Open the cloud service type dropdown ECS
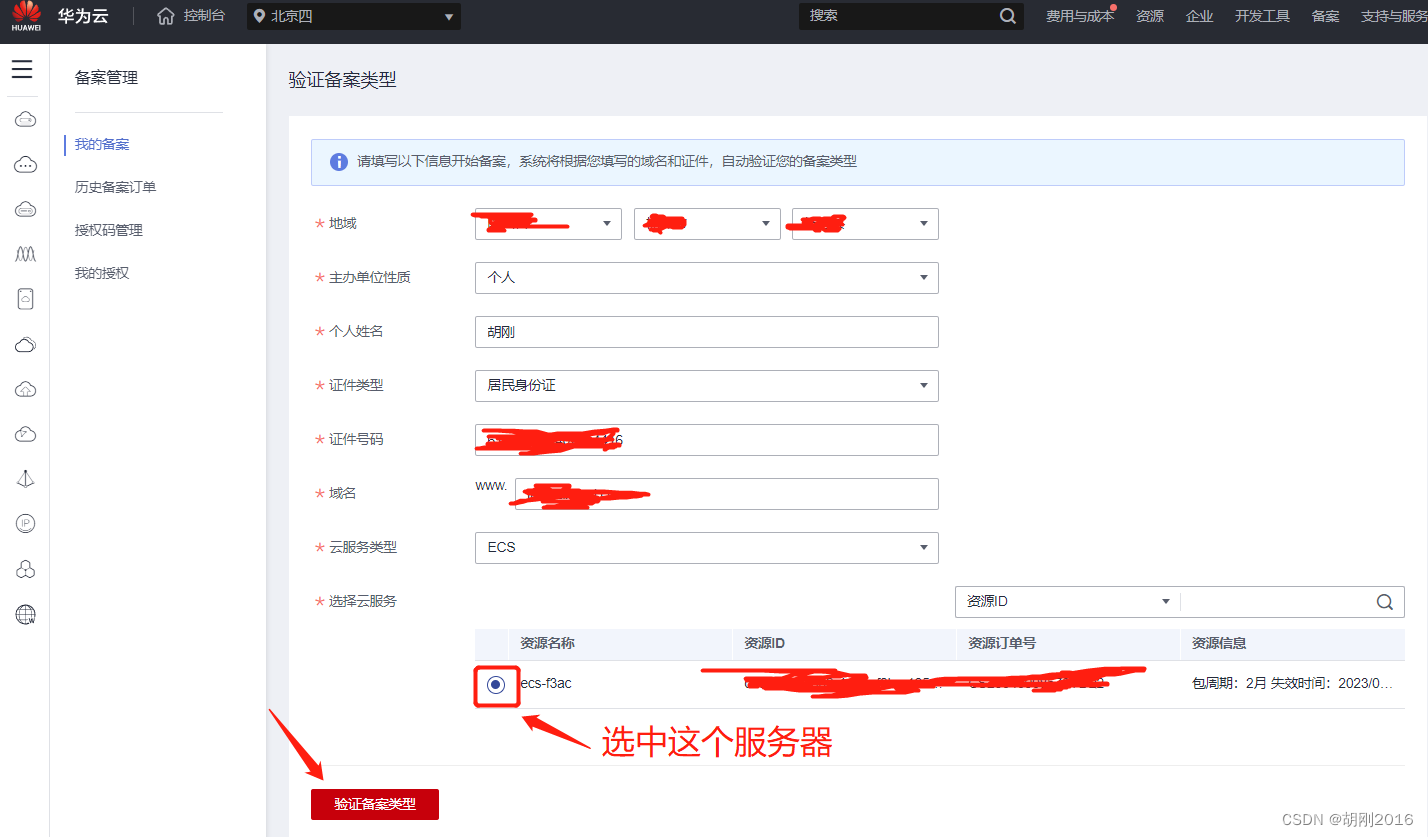The height and width of the screenshot is (837, 1428). tap(707, 548)
